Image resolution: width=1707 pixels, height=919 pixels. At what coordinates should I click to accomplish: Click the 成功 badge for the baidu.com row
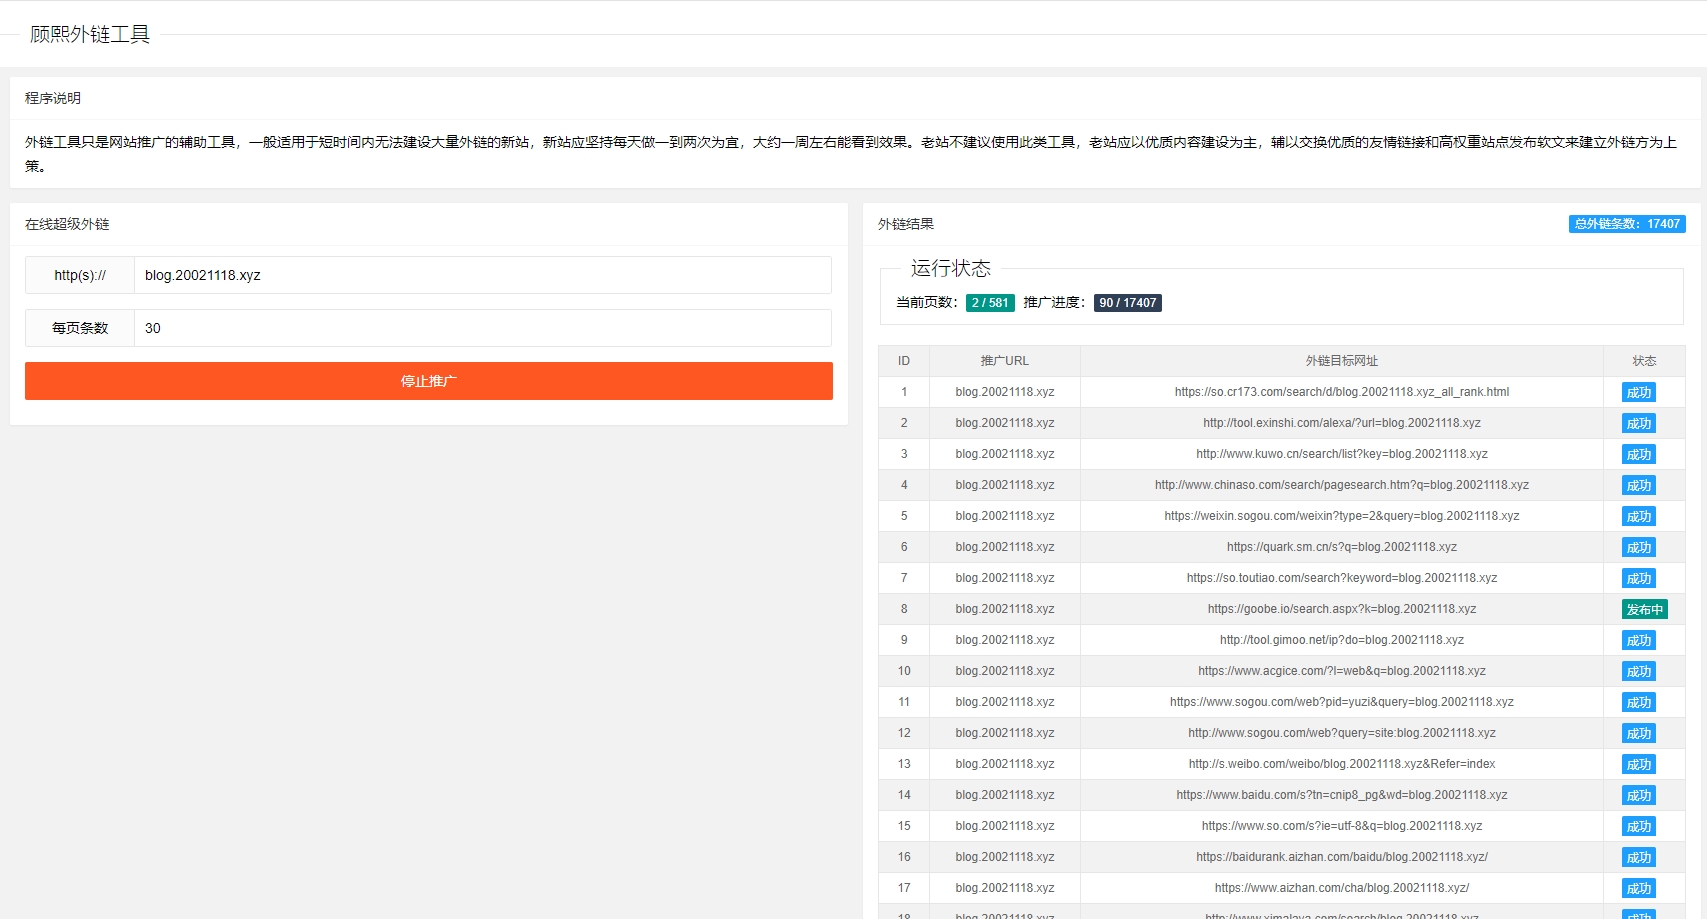(1638, 795)
